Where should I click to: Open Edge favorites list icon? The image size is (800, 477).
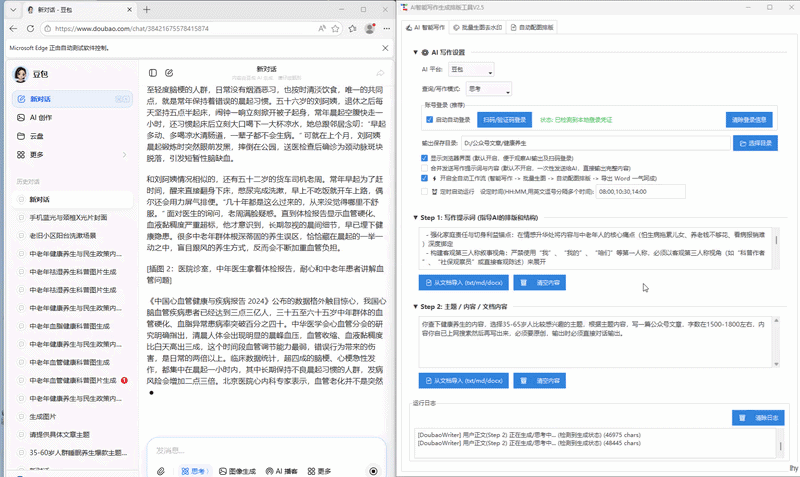[353, 29]
